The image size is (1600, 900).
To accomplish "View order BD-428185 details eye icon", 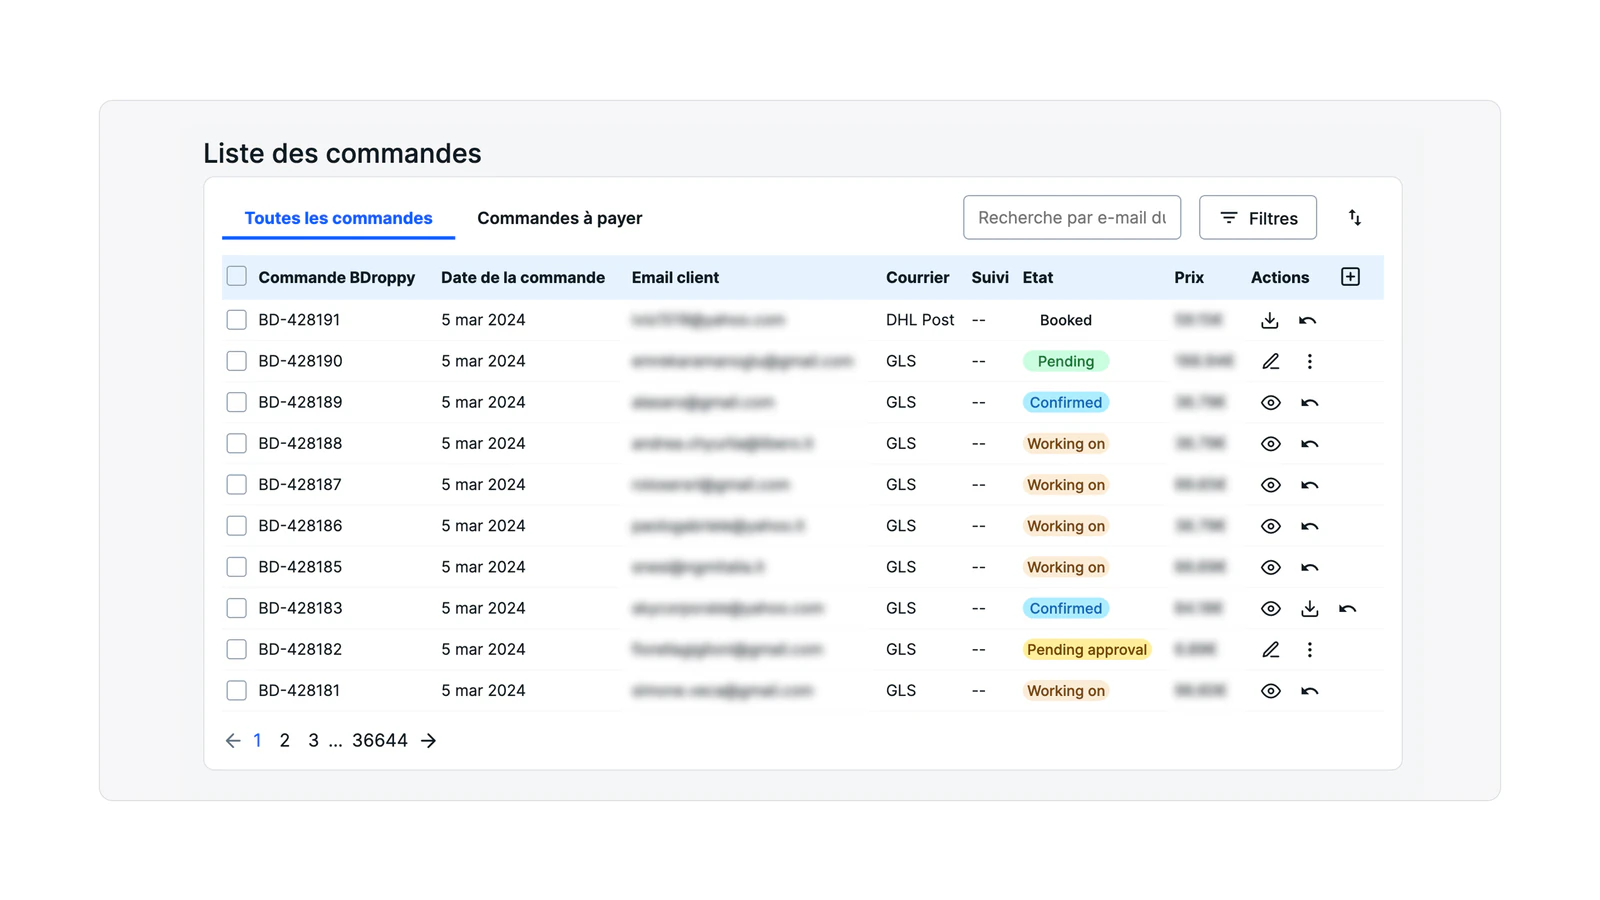I will pos(1270,567).
